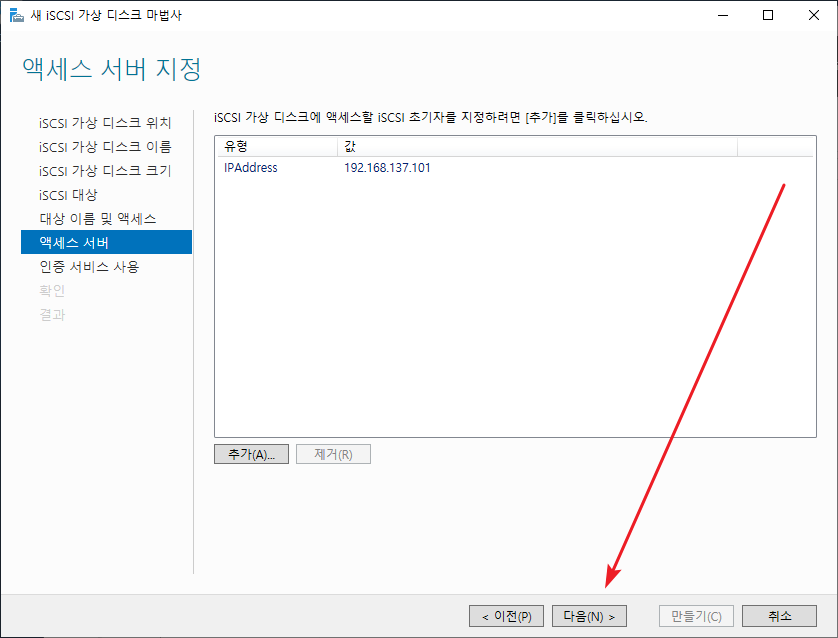Sort by the 값 column header
This screenshot has height=638, width=838.
537,146
